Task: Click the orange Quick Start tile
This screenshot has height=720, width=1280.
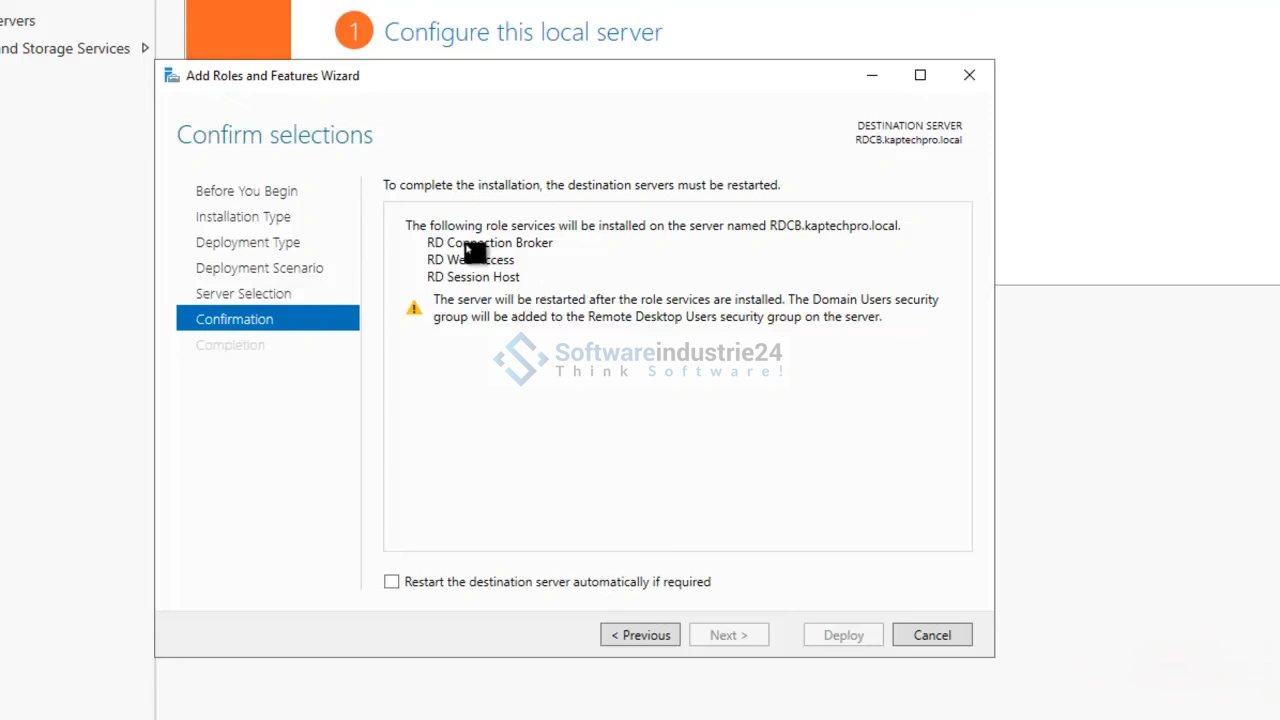Action: click(238, 30)
